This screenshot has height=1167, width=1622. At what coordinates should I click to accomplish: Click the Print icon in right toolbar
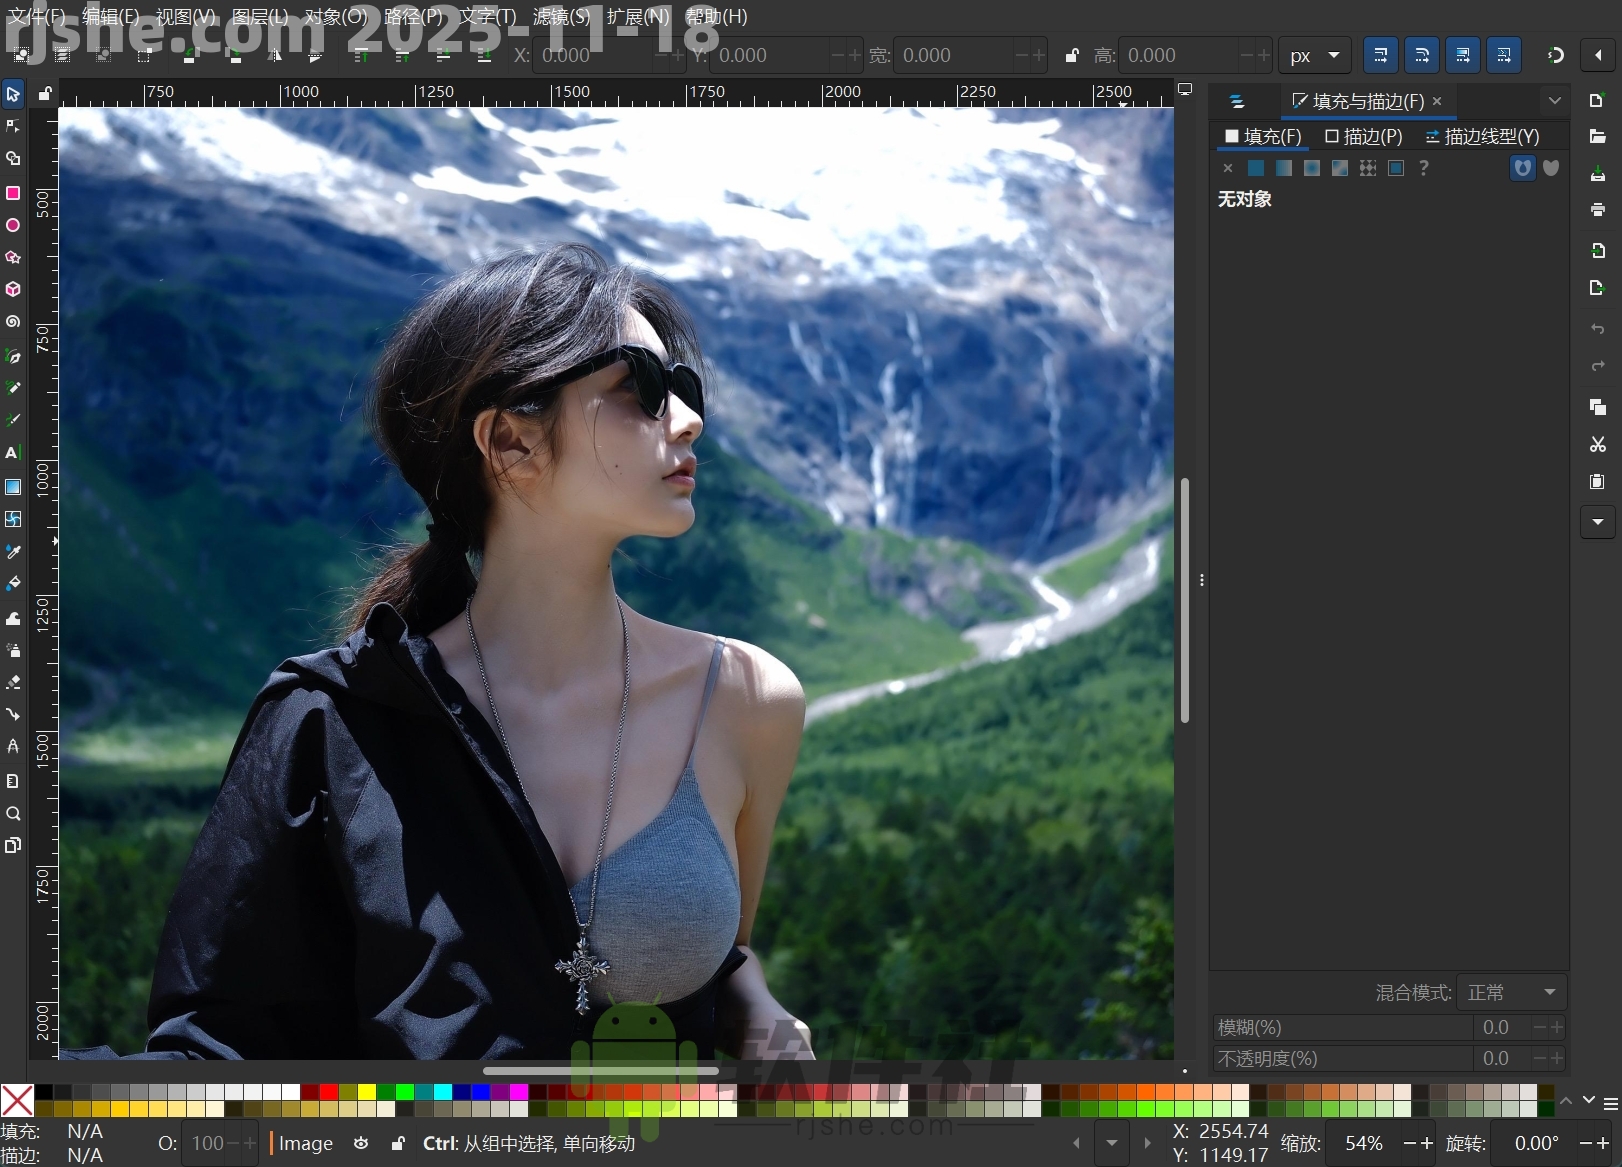(1597, 209)
